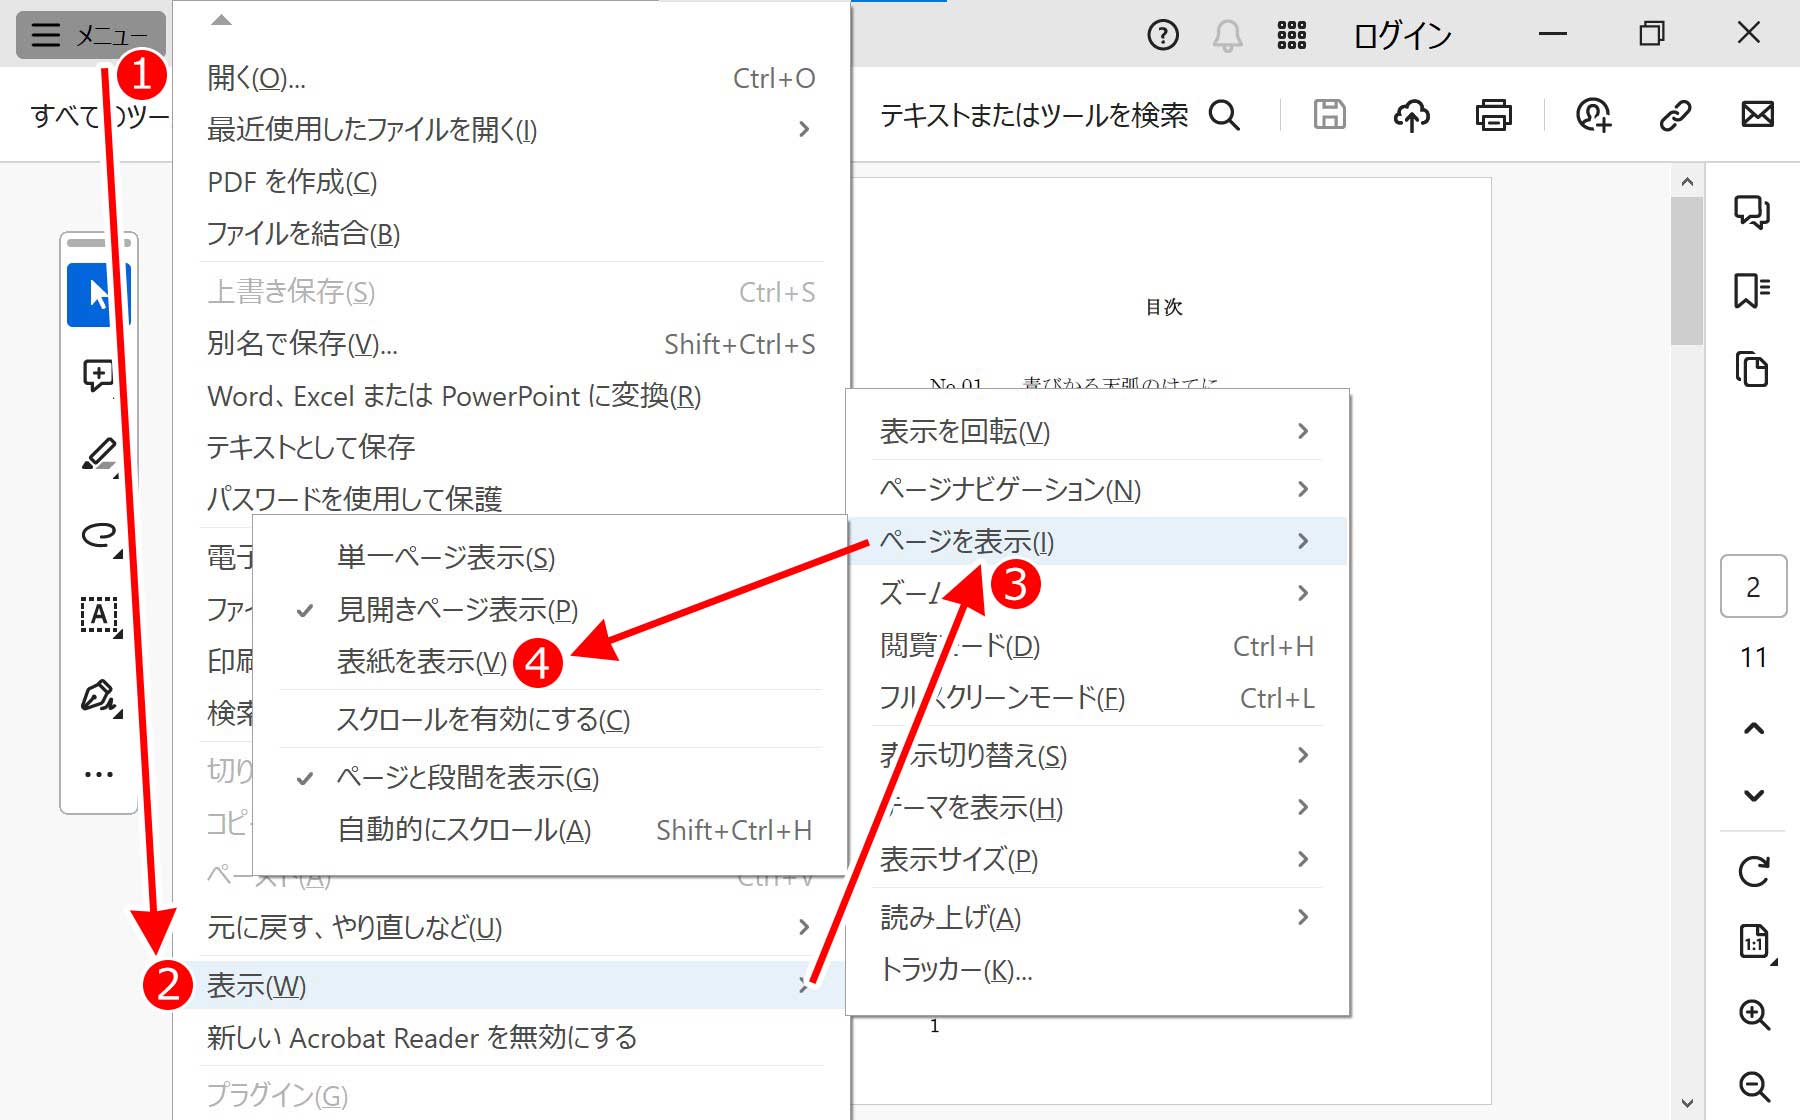Image resolution: width=1800 pixels, height=1120 pixels.
Task: Choose 開く(O)... menu item
Action: click(x=510, y=78)
